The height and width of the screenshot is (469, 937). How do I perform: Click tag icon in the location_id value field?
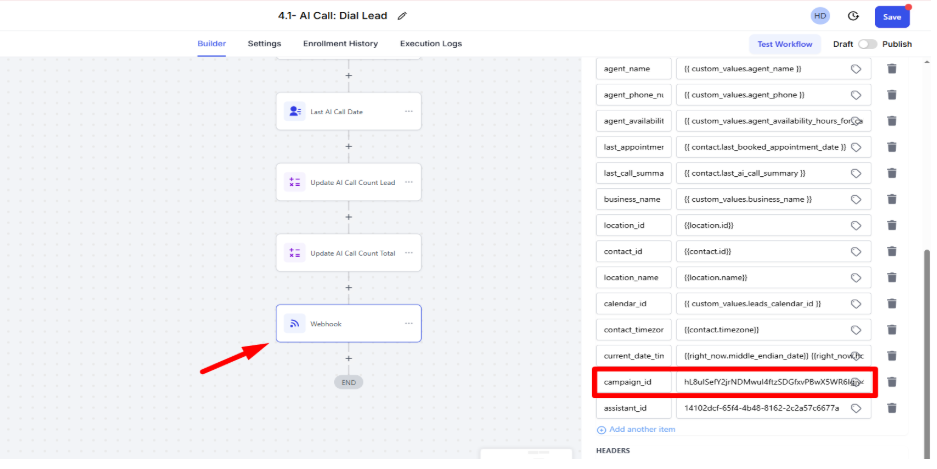point(856,225)
